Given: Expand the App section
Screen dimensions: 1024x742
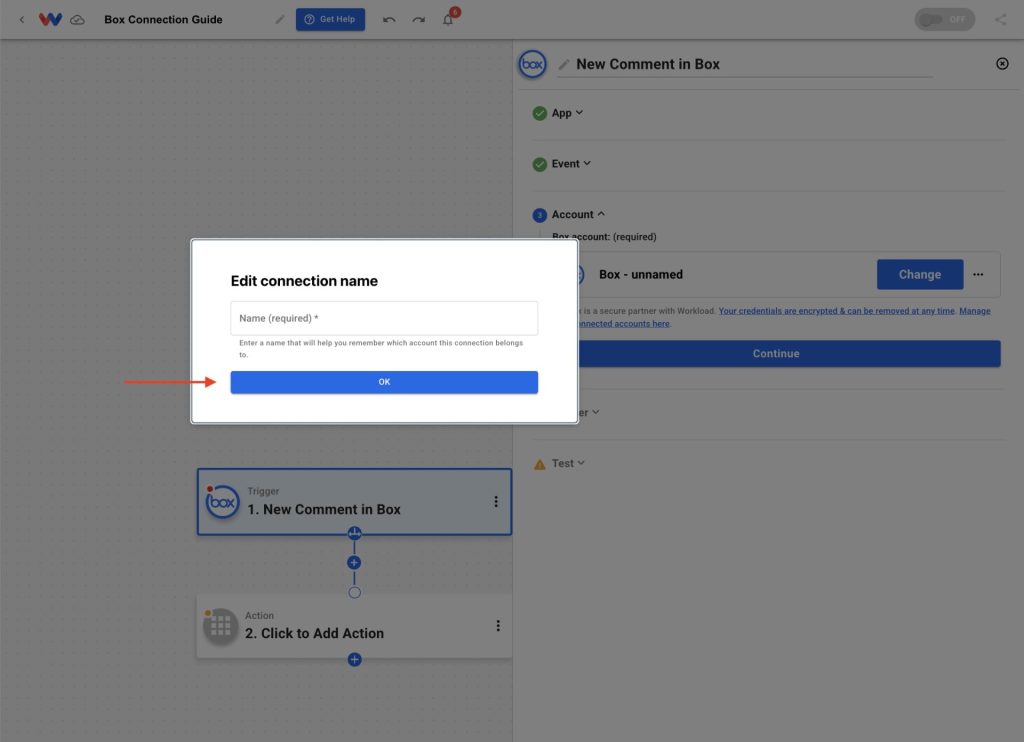Looking at the screenshot, I should 567,113.
